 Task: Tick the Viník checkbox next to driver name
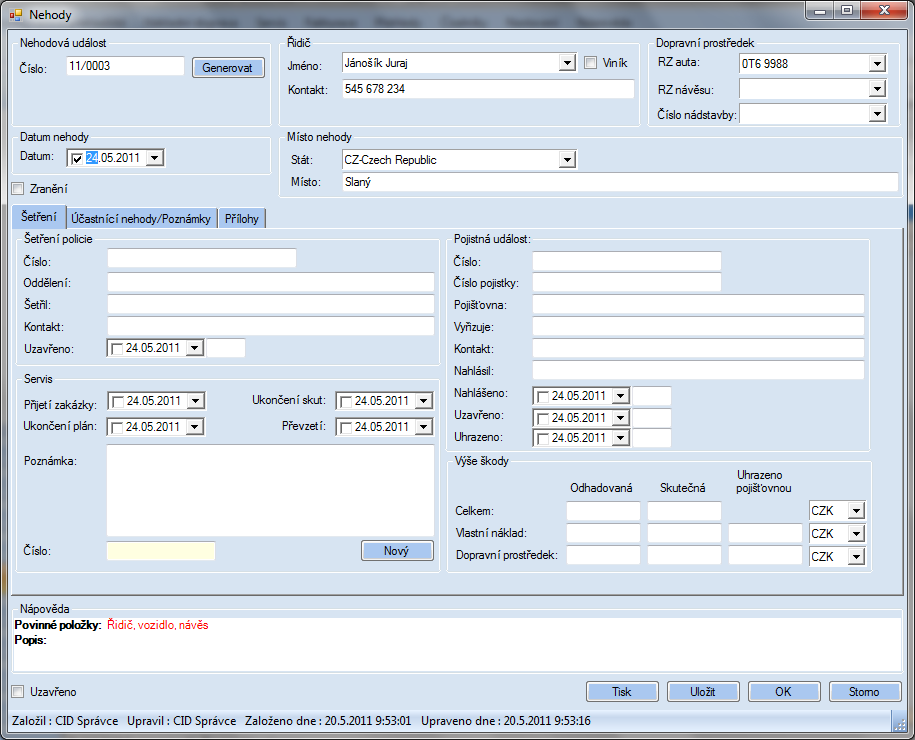click(x=591, y=62)
